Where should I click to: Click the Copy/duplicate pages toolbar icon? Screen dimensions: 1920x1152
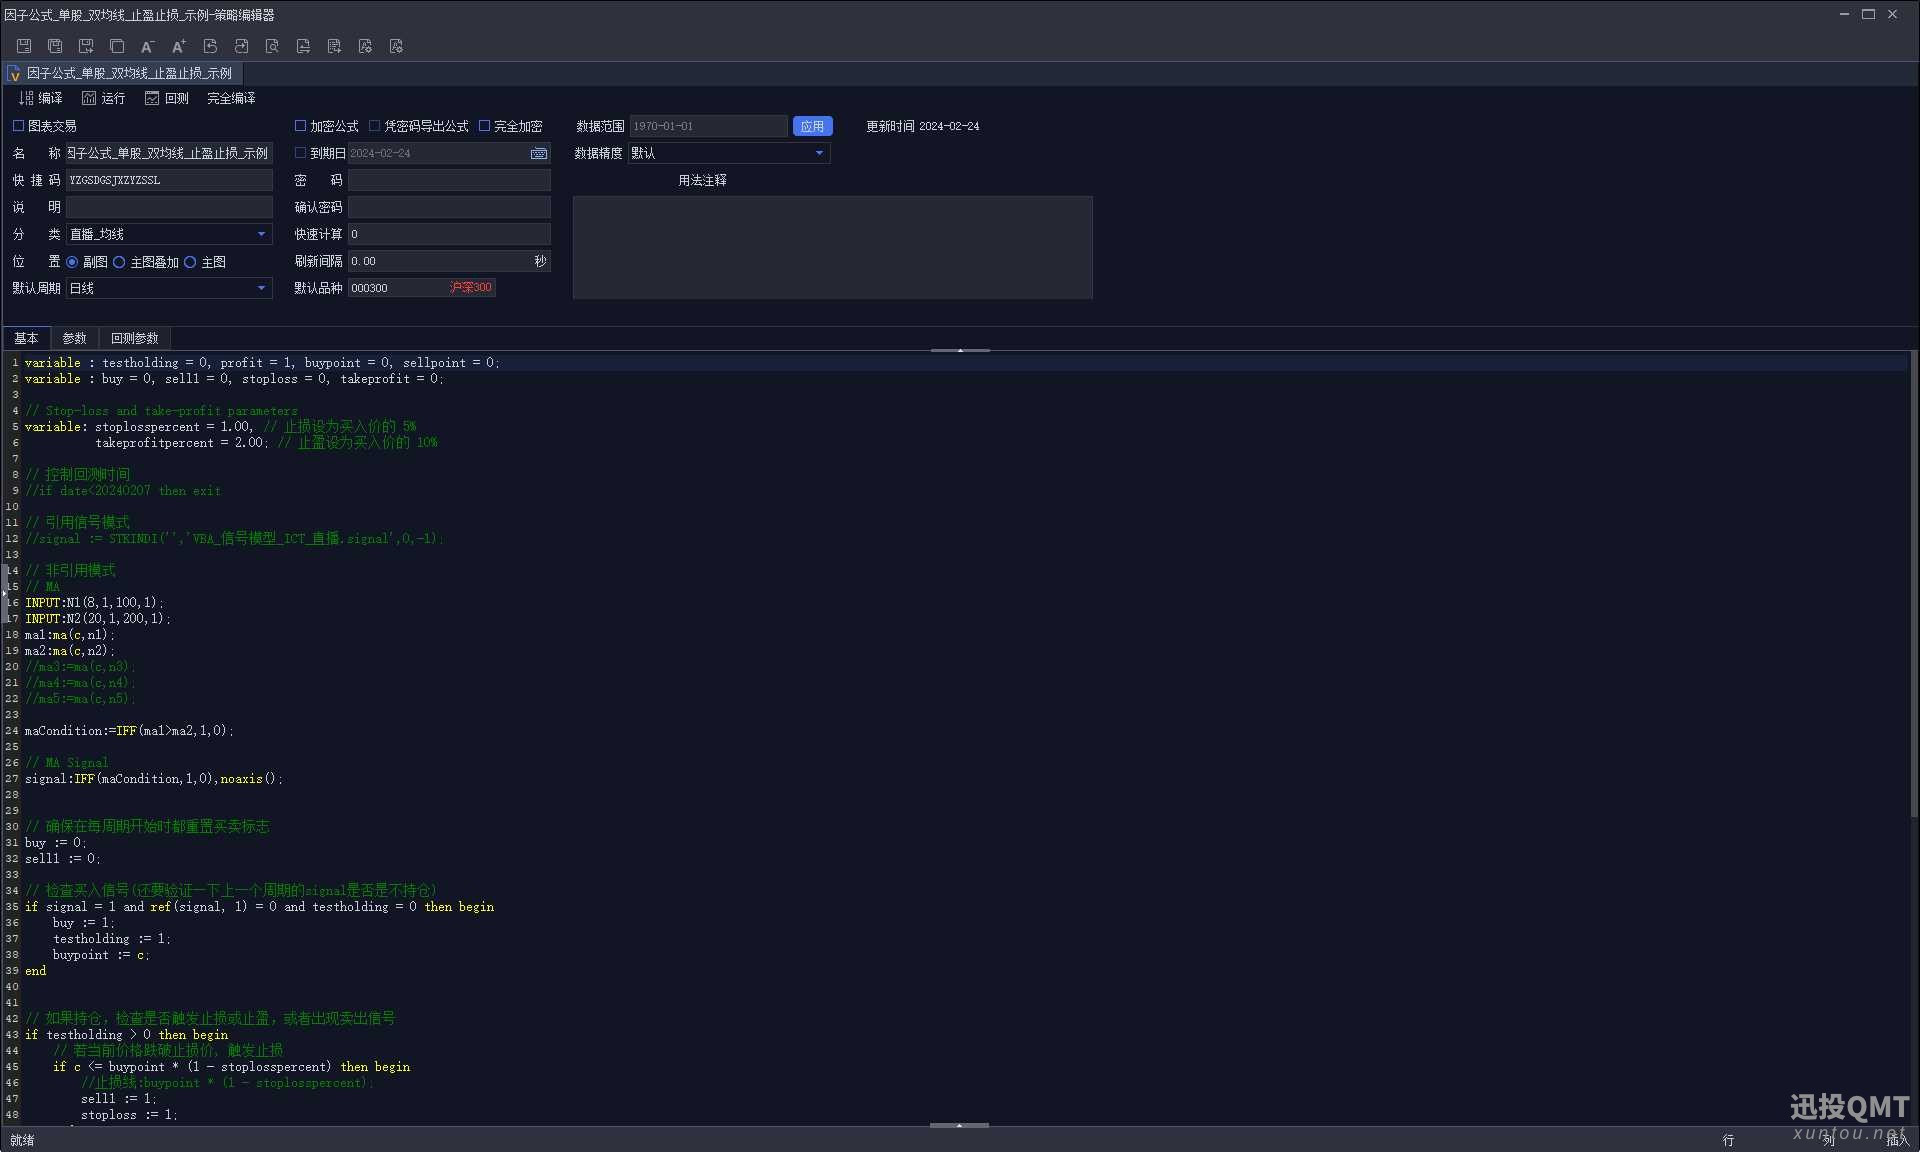pos(117,46)
